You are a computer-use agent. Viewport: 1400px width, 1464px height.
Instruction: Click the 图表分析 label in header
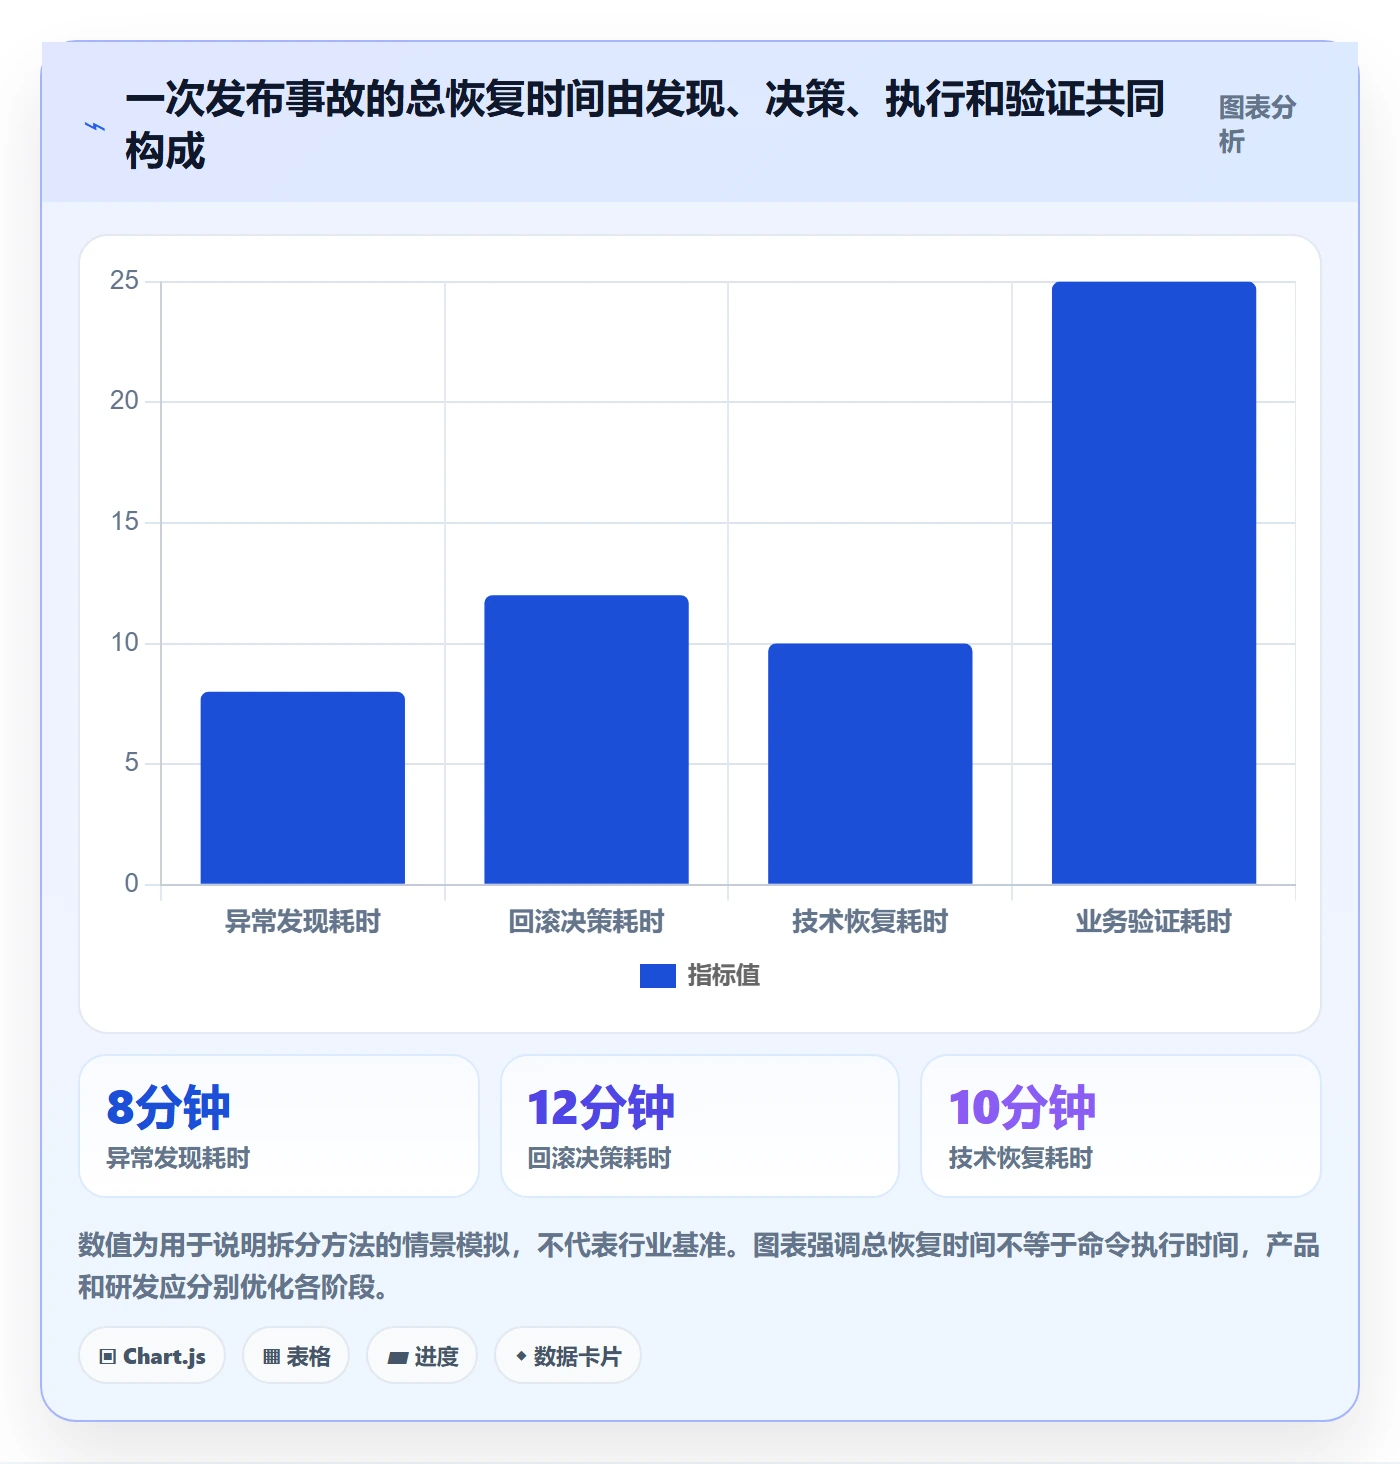click(1257, 124)
